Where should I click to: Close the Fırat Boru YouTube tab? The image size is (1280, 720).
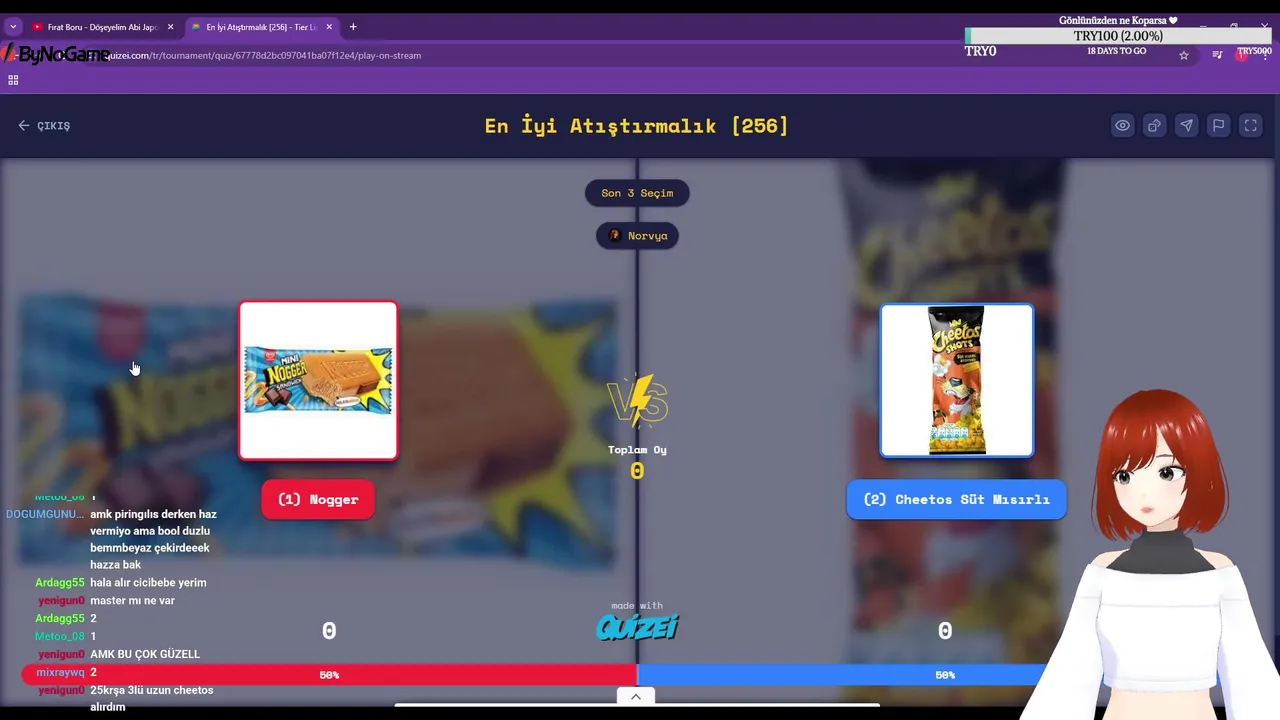tap(170, 27)
